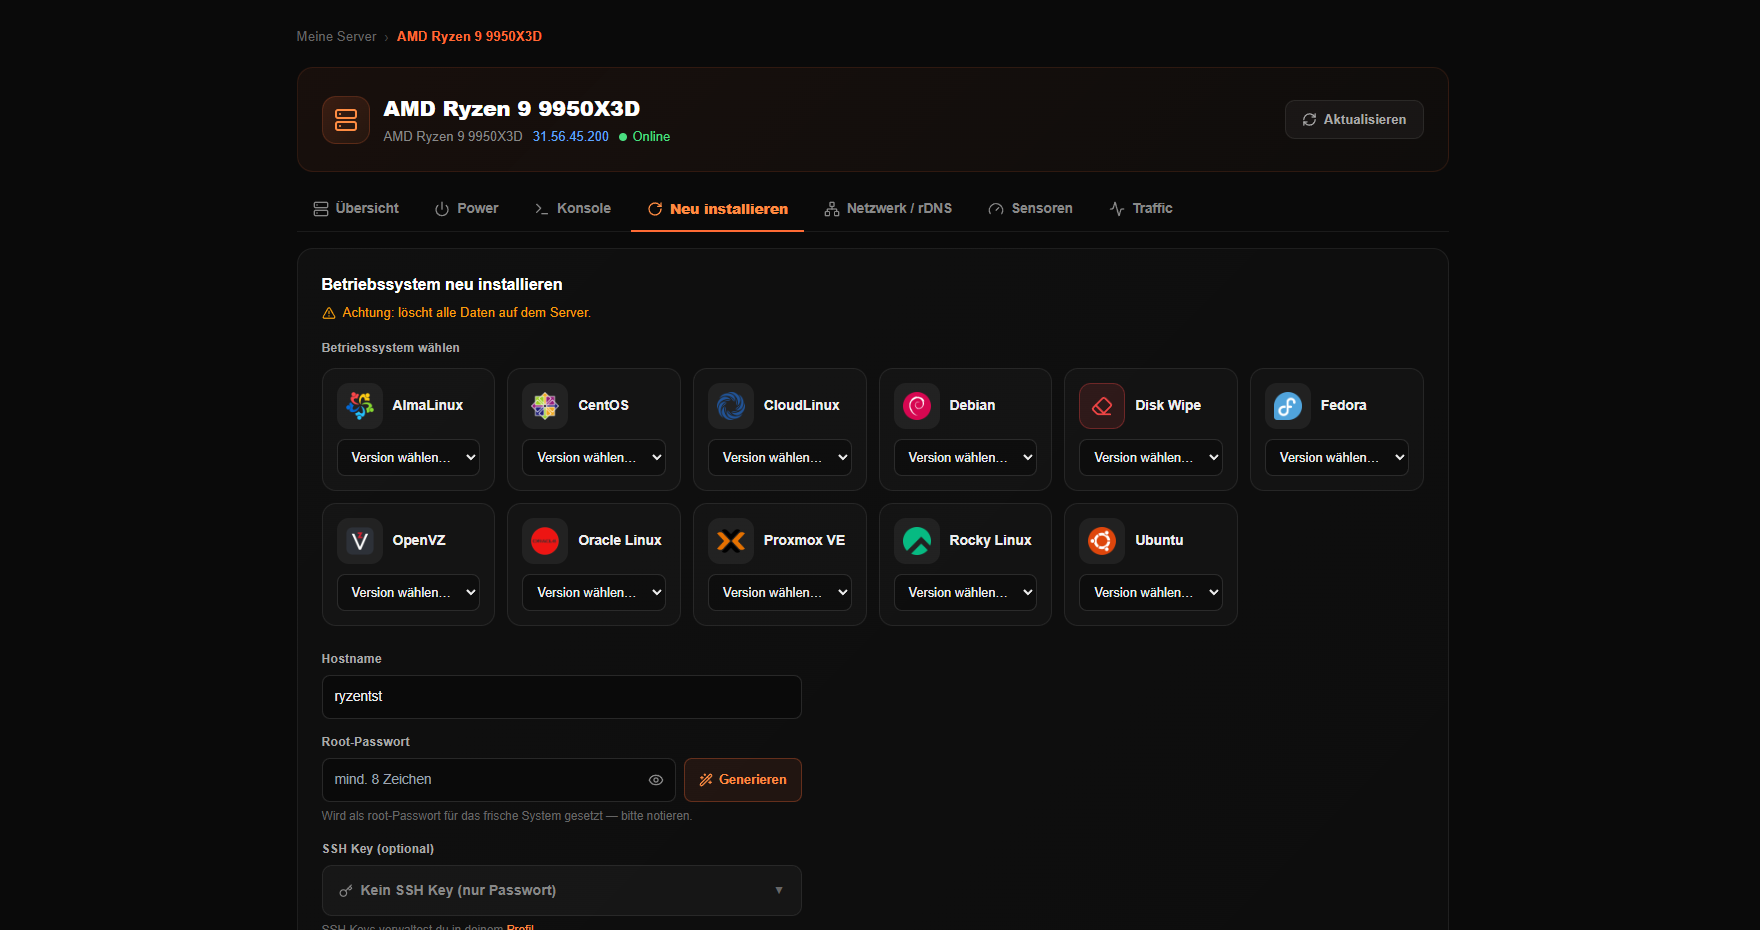Click the Disk Wipe eraser icon
Image resolution: width=1760 pixels, height=930 pixels.
[1102, 405]
